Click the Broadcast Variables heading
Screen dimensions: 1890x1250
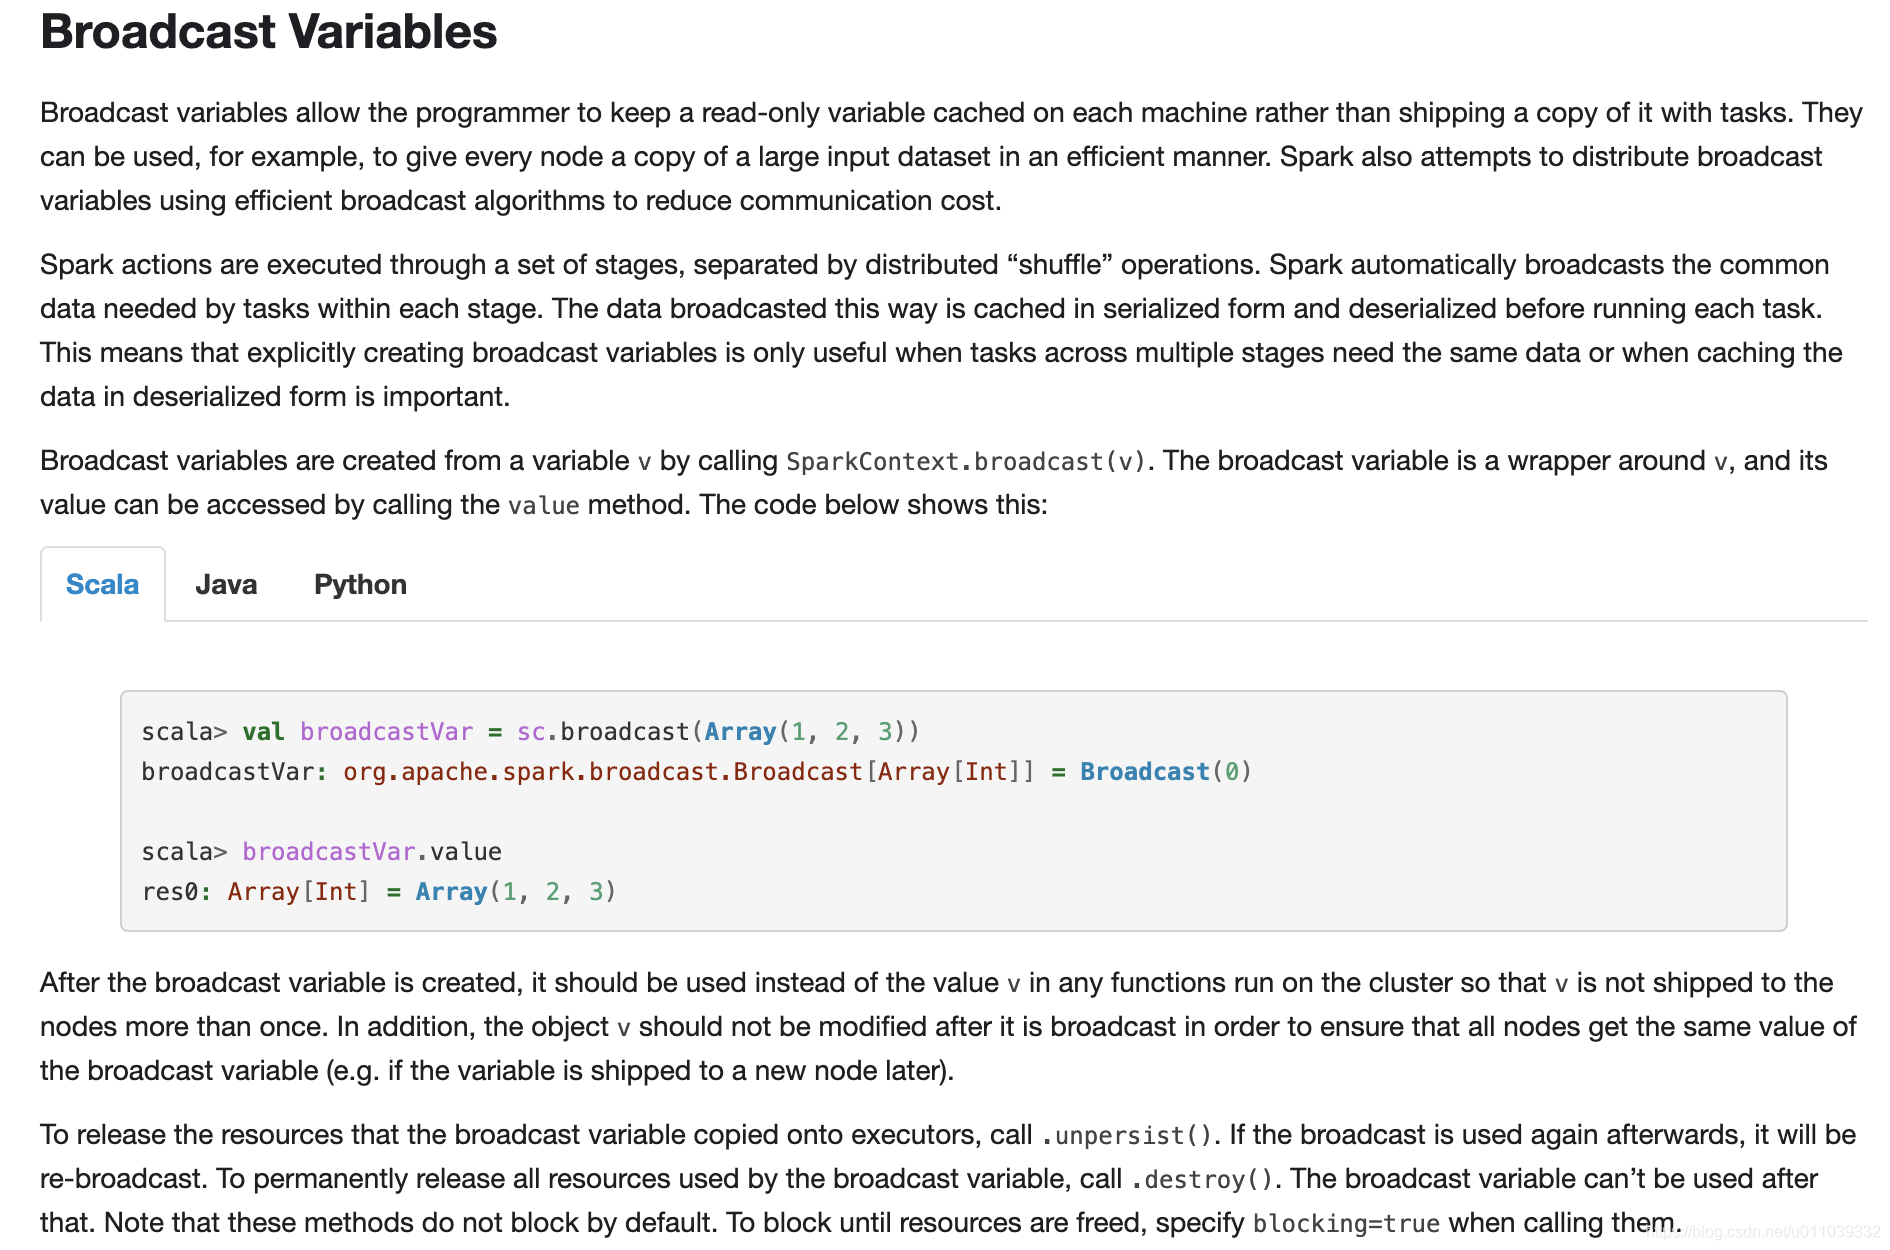(x=269, y=31)
